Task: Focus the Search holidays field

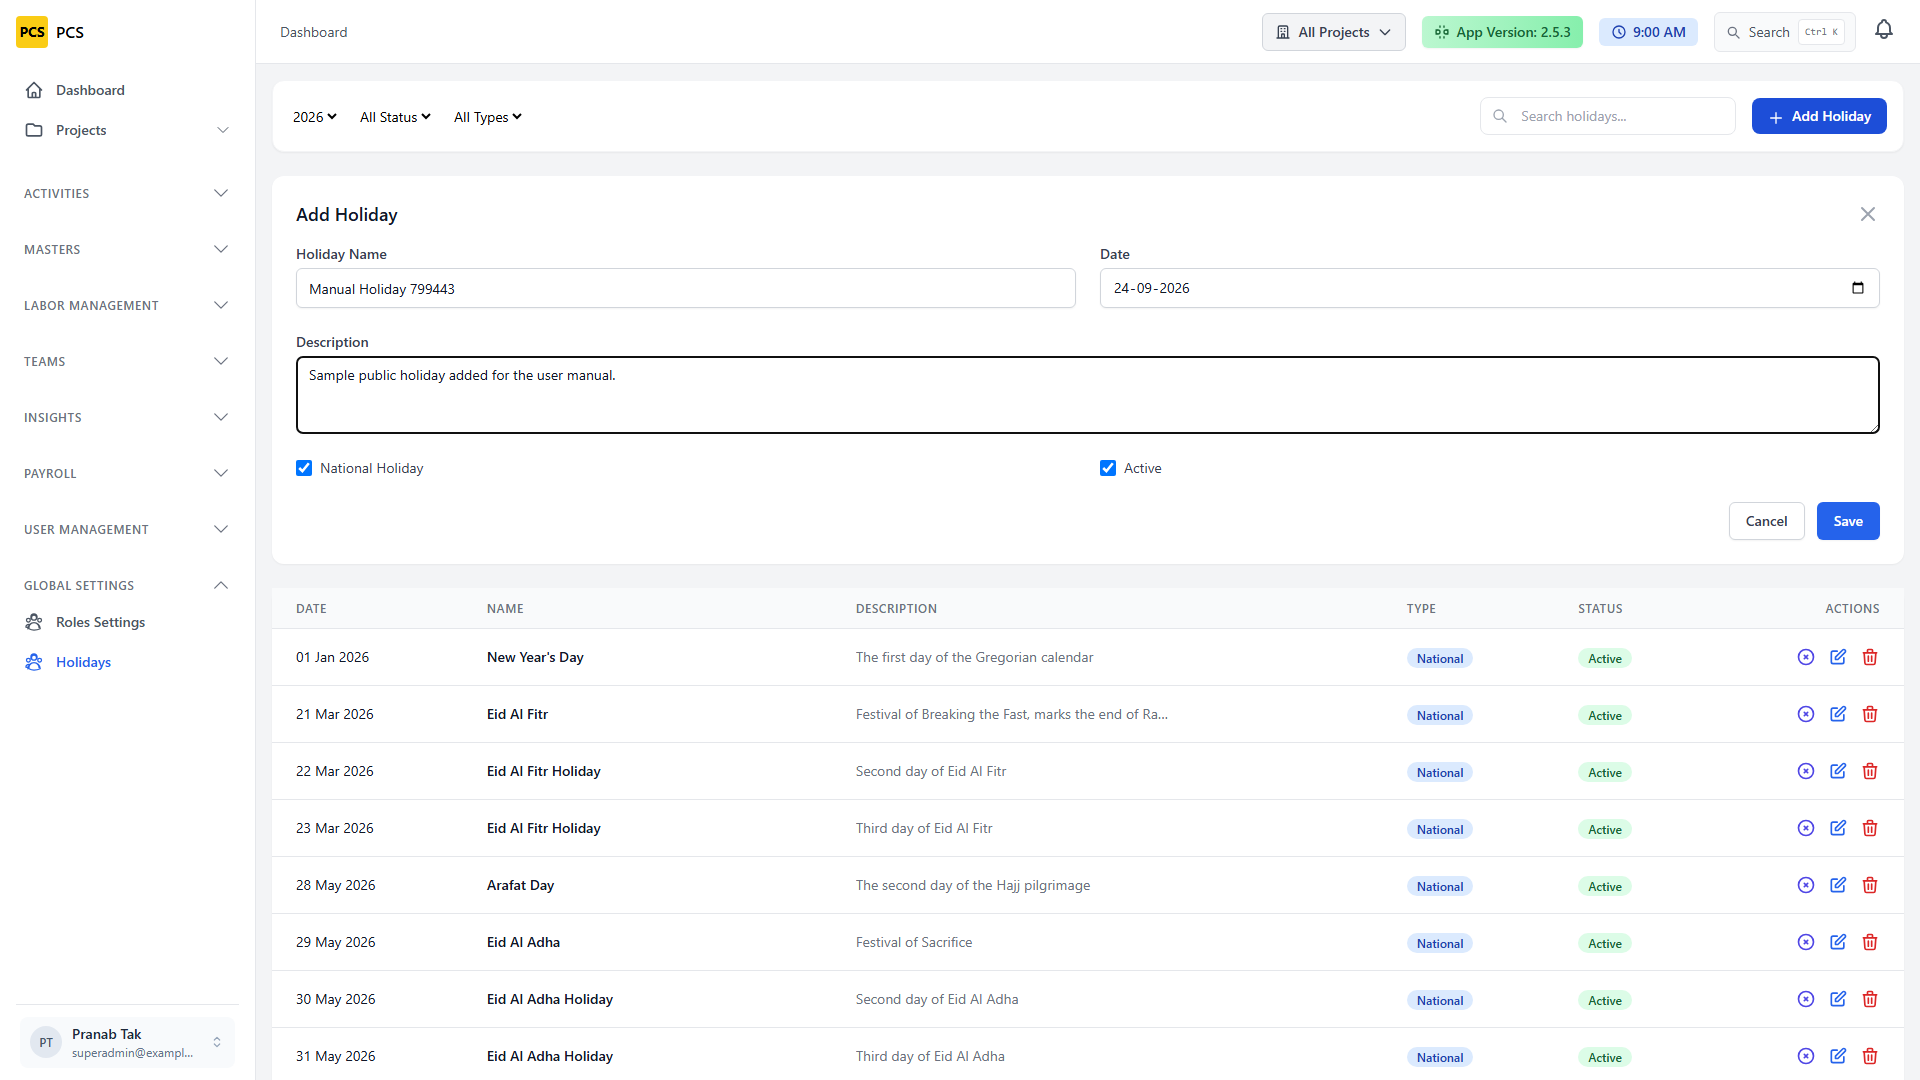Action: (x=1607, y=116)
